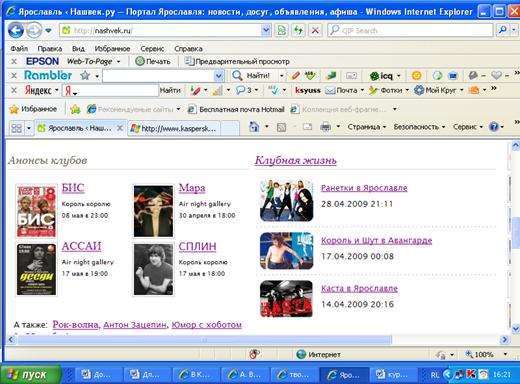Open the Файл menu
Viewport: 520px width, 384px height.
19,49
